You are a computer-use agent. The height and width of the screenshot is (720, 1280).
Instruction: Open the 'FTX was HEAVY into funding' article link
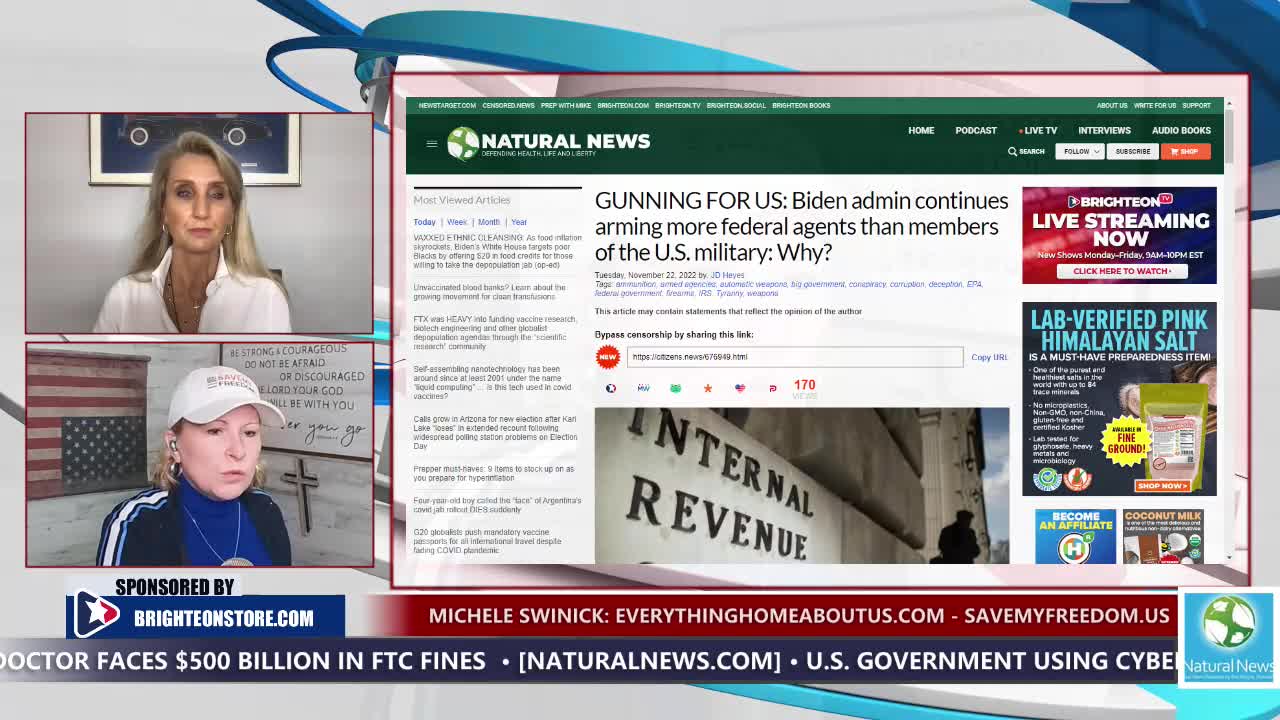495,333
